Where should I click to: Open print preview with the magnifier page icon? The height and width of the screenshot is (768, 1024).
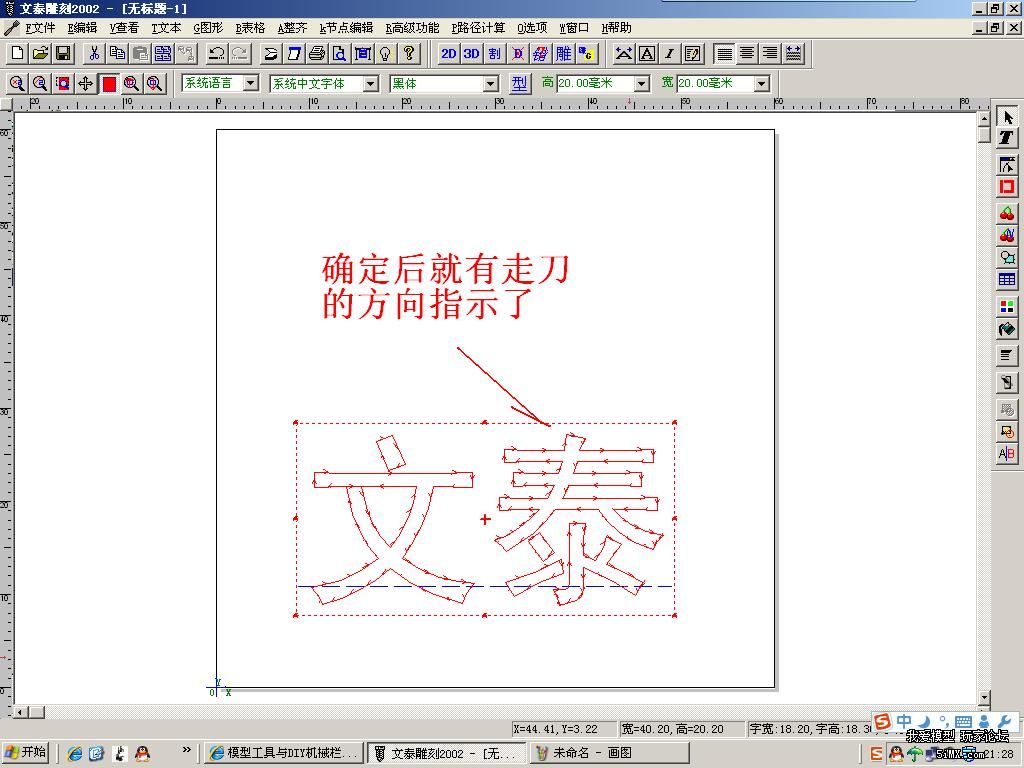[340, 54]
